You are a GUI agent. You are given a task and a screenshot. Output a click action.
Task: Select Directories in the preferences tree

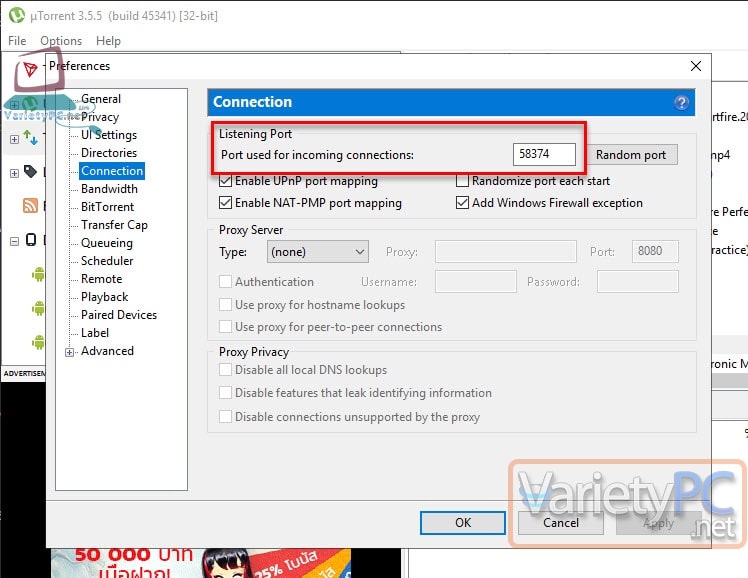[x=109, y=153]
